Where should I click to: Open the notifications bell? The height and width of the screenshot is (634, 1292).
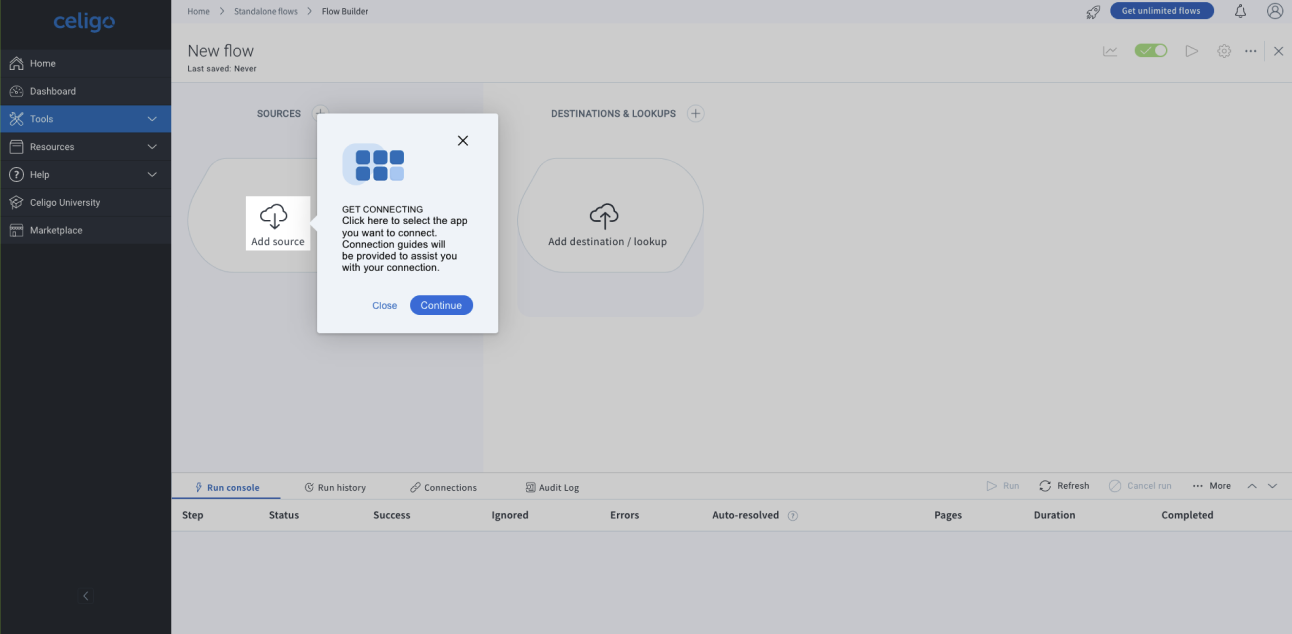pos(1240,11)
